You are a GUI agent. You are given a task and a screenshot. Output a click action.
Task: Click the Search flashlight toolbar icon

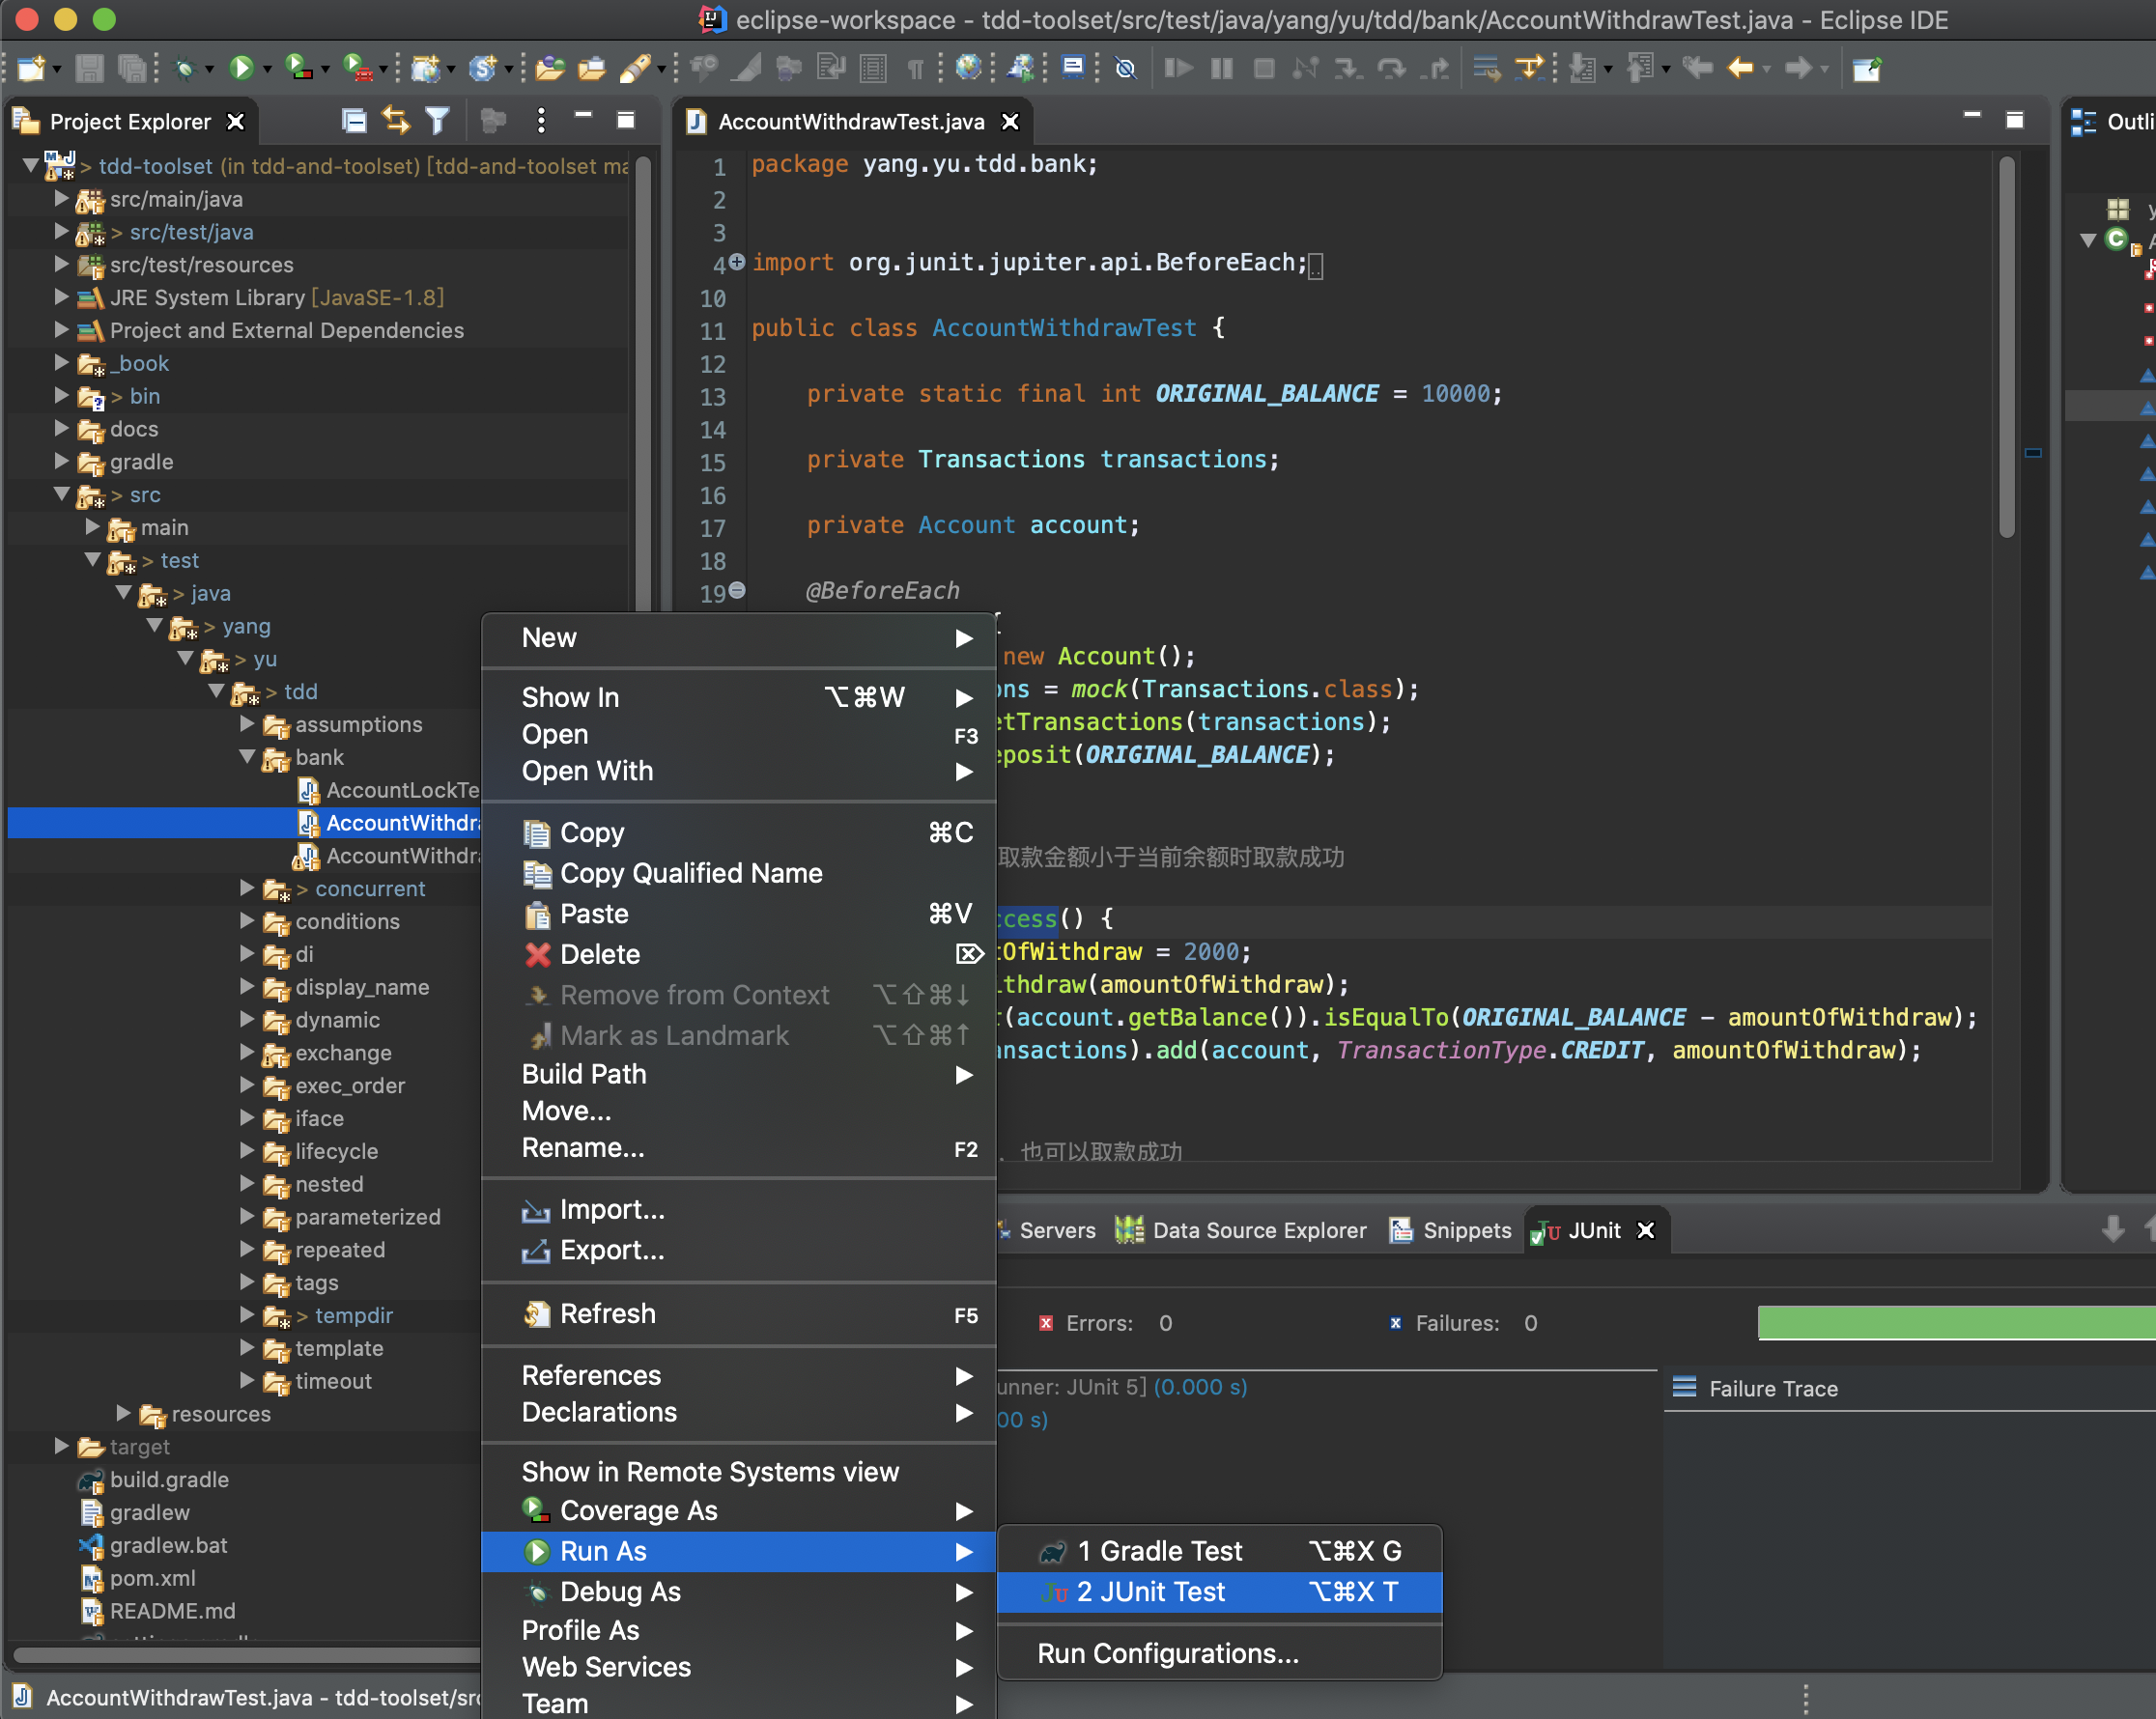click(636, 68)
